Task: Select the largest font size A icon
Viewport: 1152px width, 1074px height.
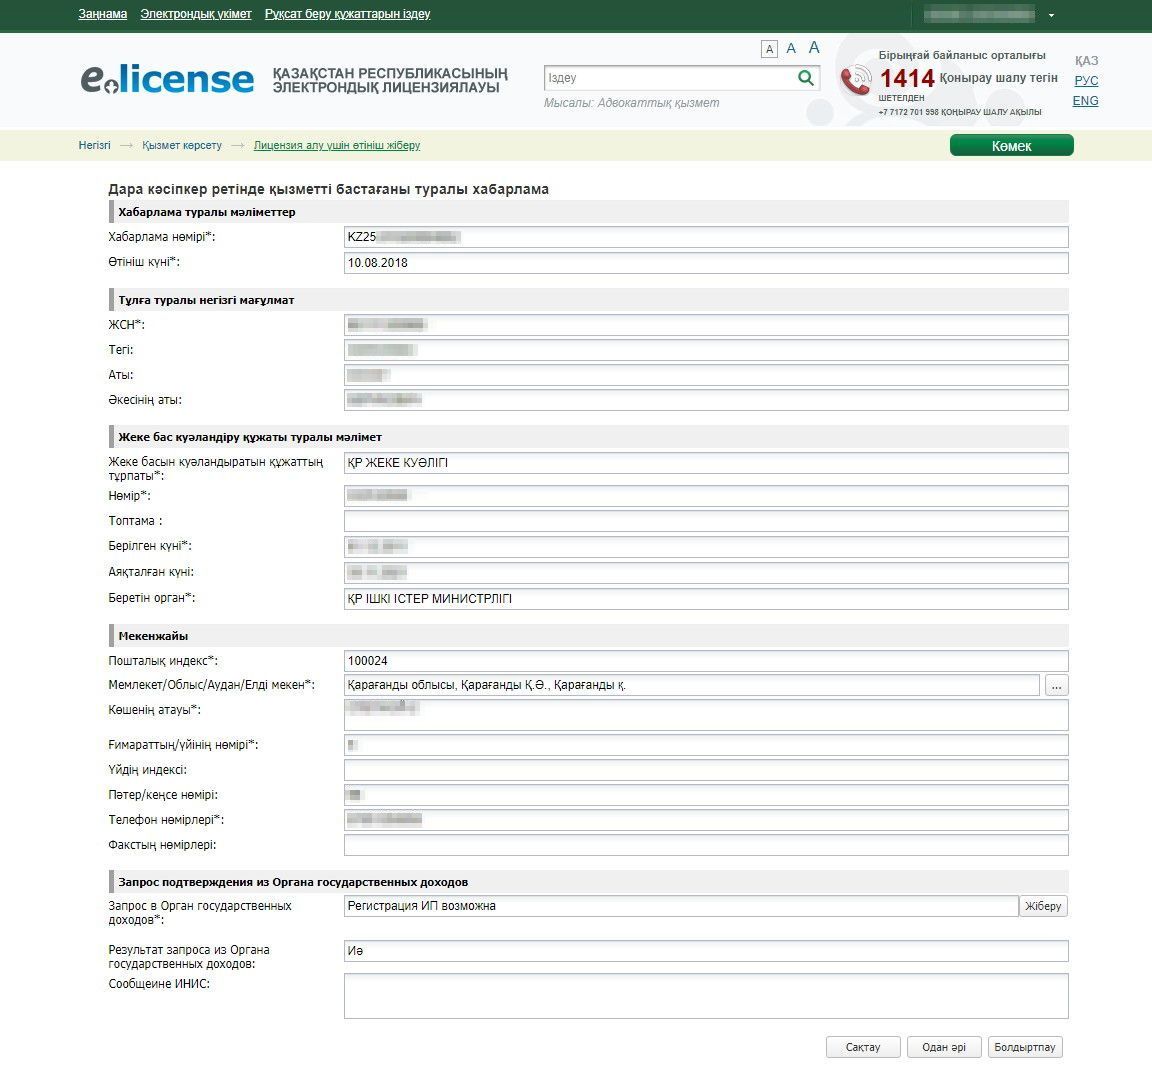Action: click(x=814, y=48)
